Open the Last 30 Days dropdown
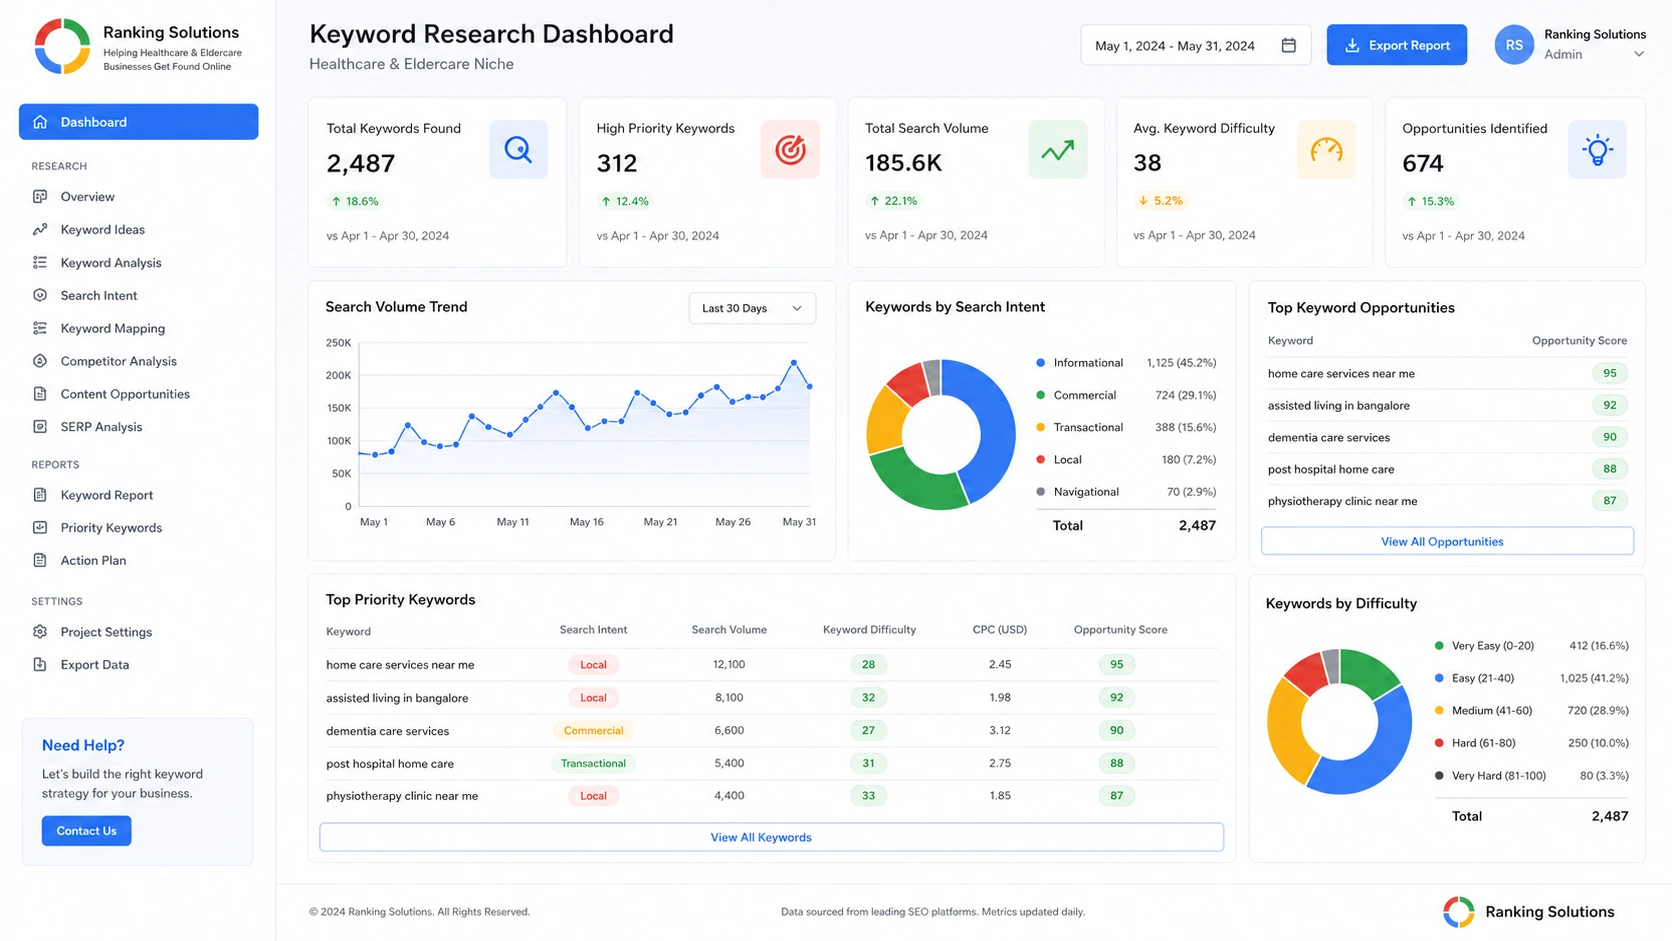This screenshot has height=941, width=1672. [x=752, y=308]
